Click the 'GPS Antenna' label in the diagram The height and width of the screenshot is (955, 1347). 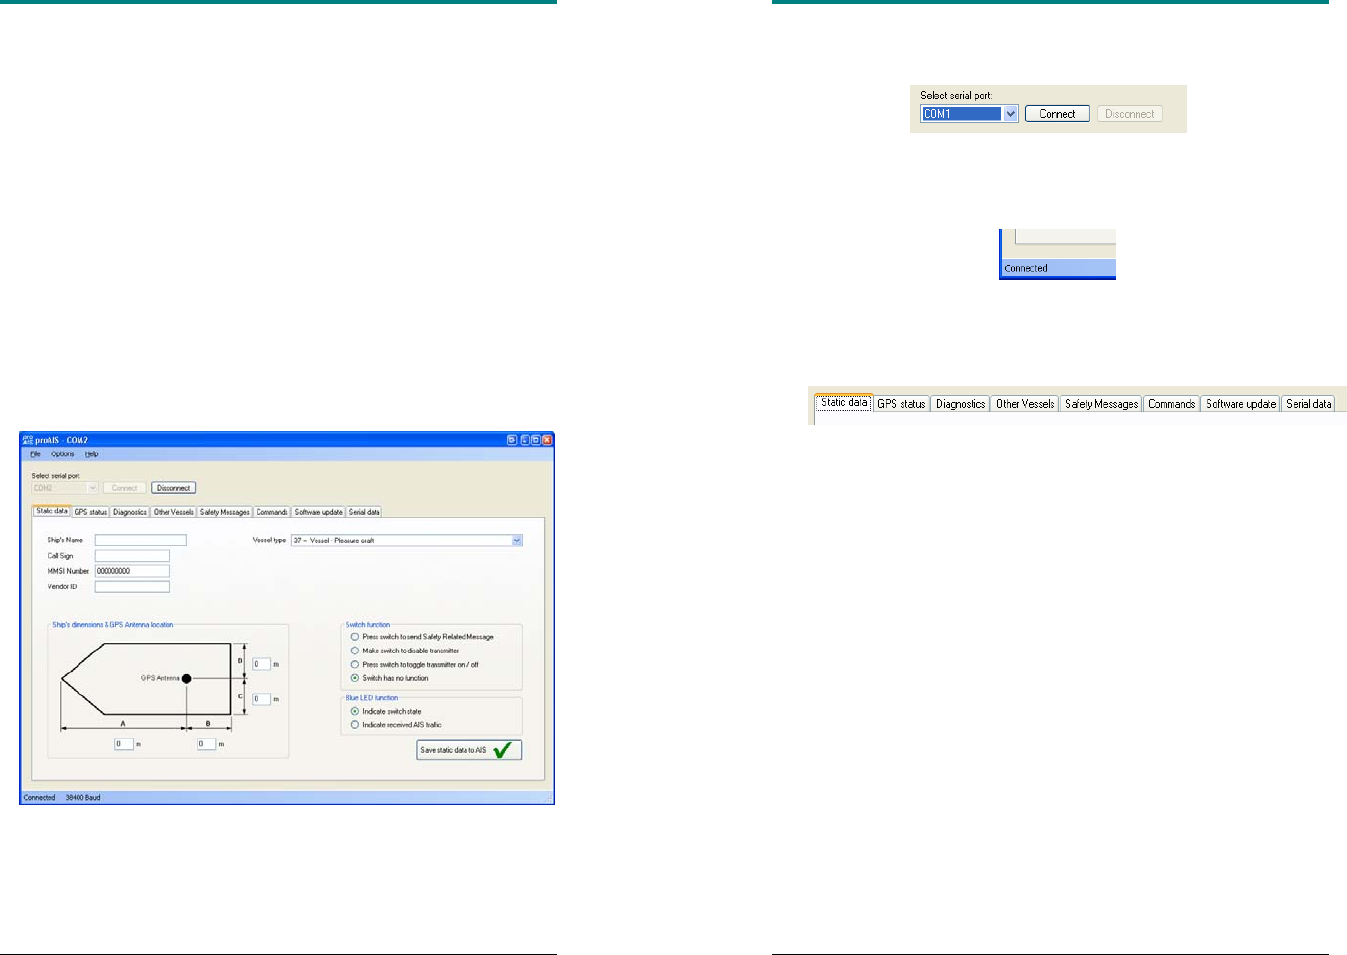pos(160,678)
